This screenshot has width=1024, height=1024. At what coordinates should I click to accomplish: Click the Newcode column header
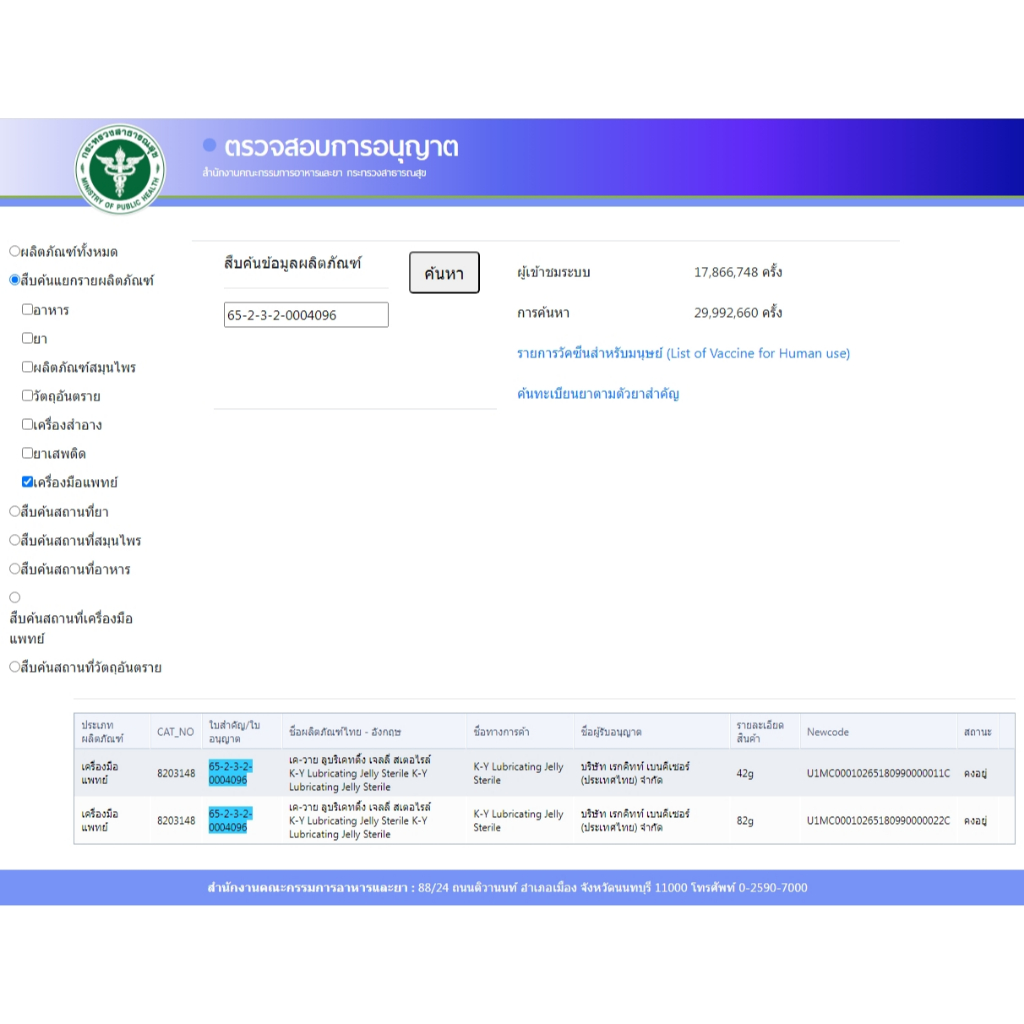[827, 732]
